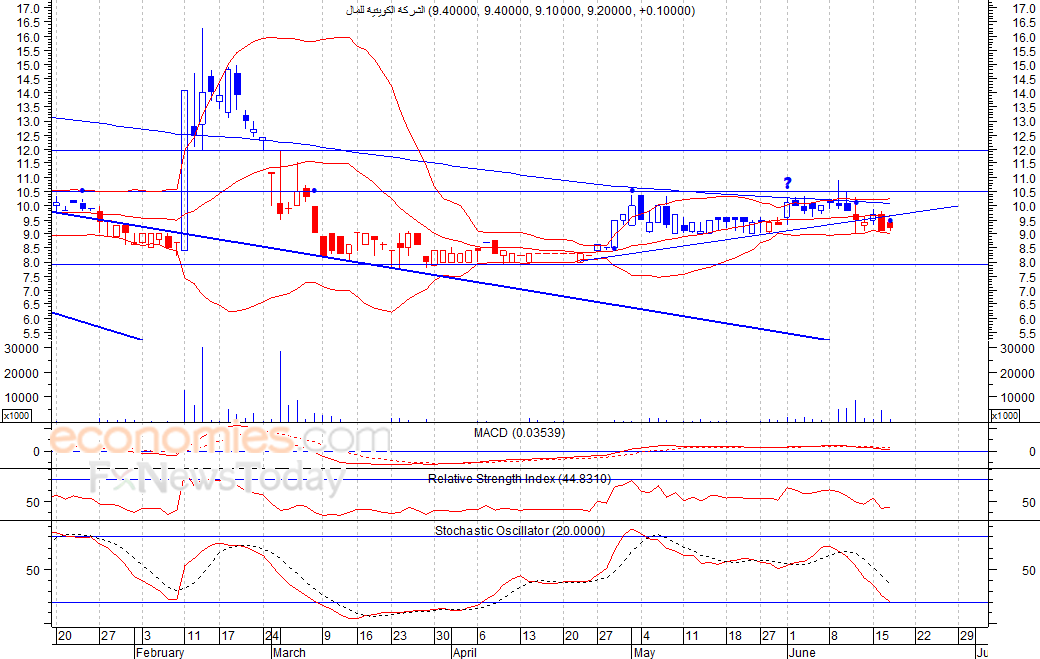Viewport: 1040px width, 659px height.
Task: Click the blue question mark annotation
Action: 788,182
